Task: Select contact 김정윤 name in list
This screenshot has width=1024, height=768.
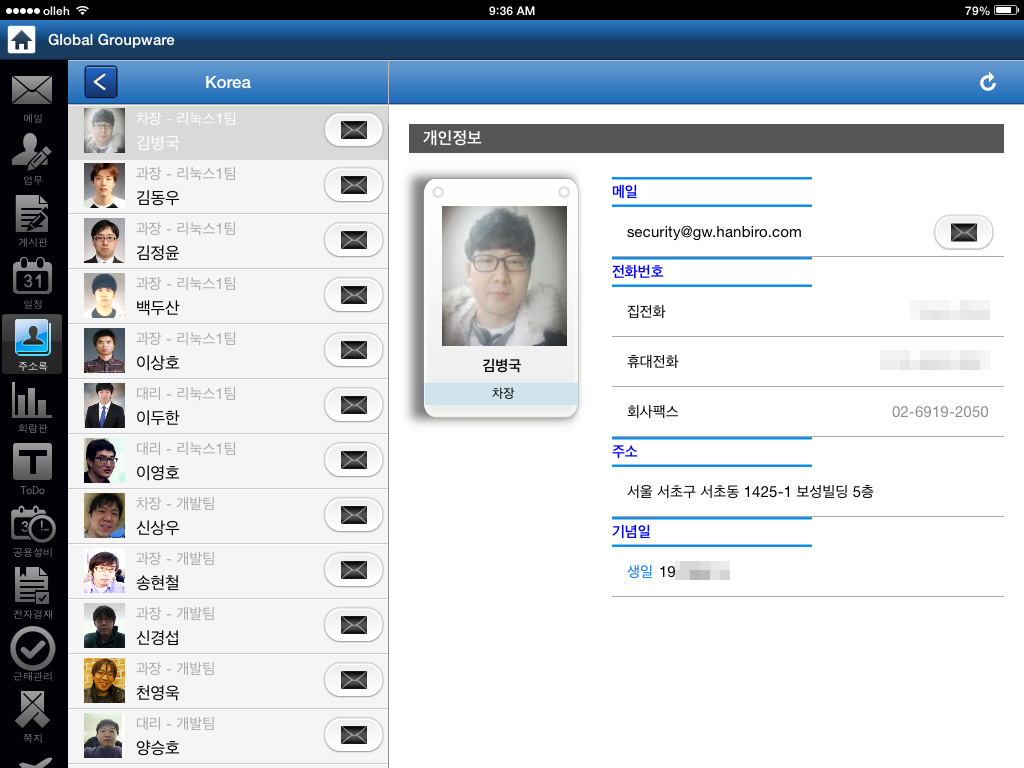Action: click(x=157, y=252)
